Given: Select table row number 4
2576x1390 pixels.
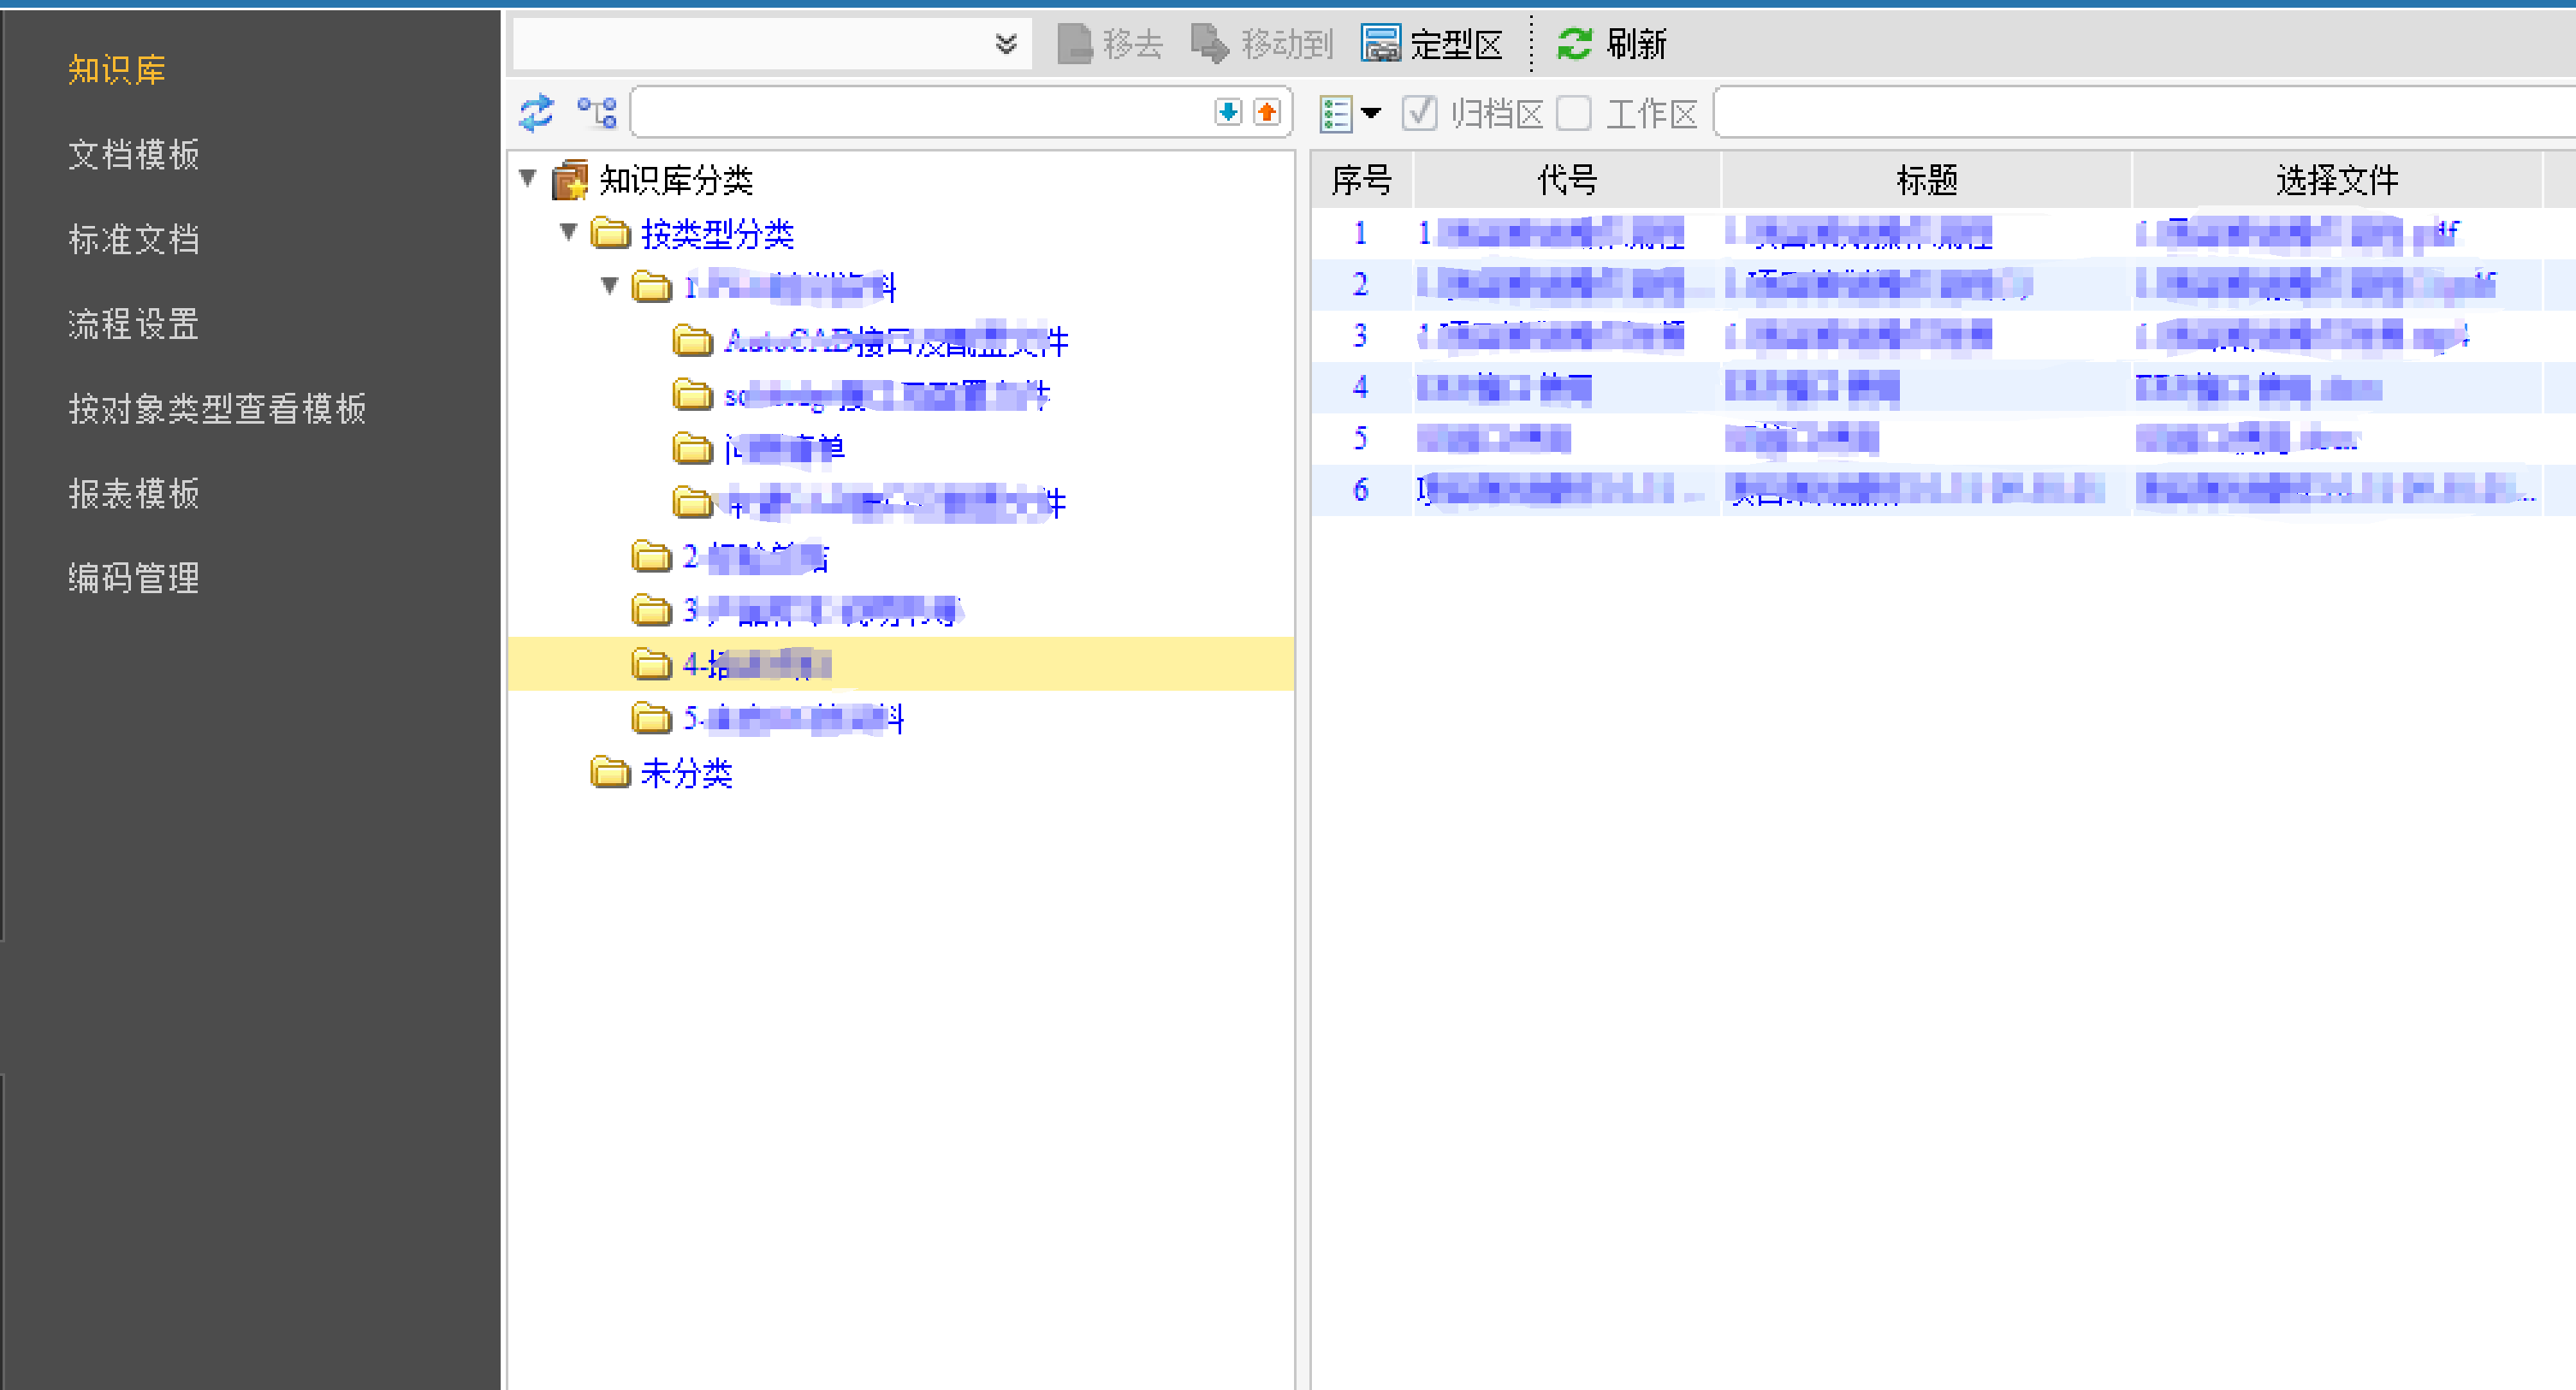Looking at the screenshot, I should 1360,387.
